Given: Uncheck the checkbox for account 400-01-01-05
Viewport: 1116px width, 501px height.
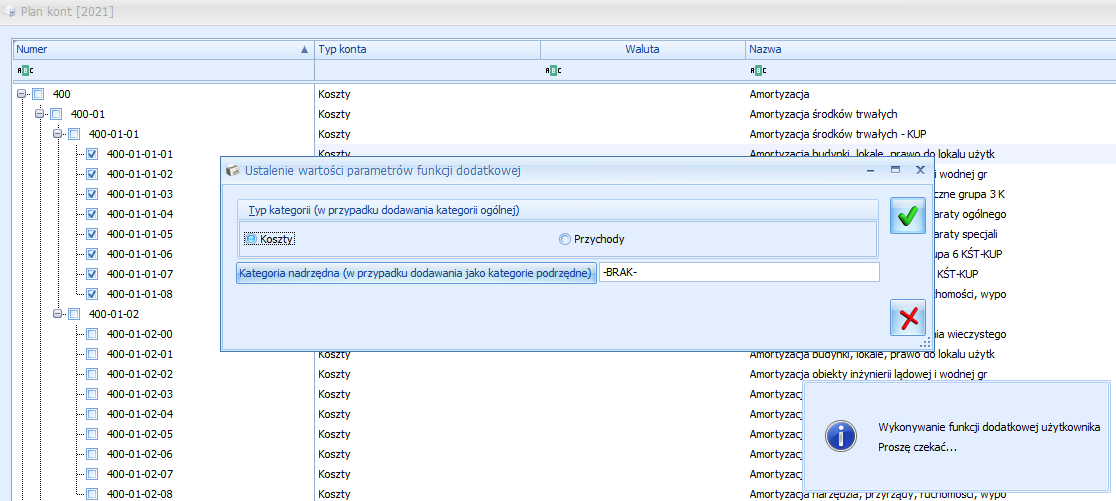Looking at the screenshot, I should [x=92, y=233].
